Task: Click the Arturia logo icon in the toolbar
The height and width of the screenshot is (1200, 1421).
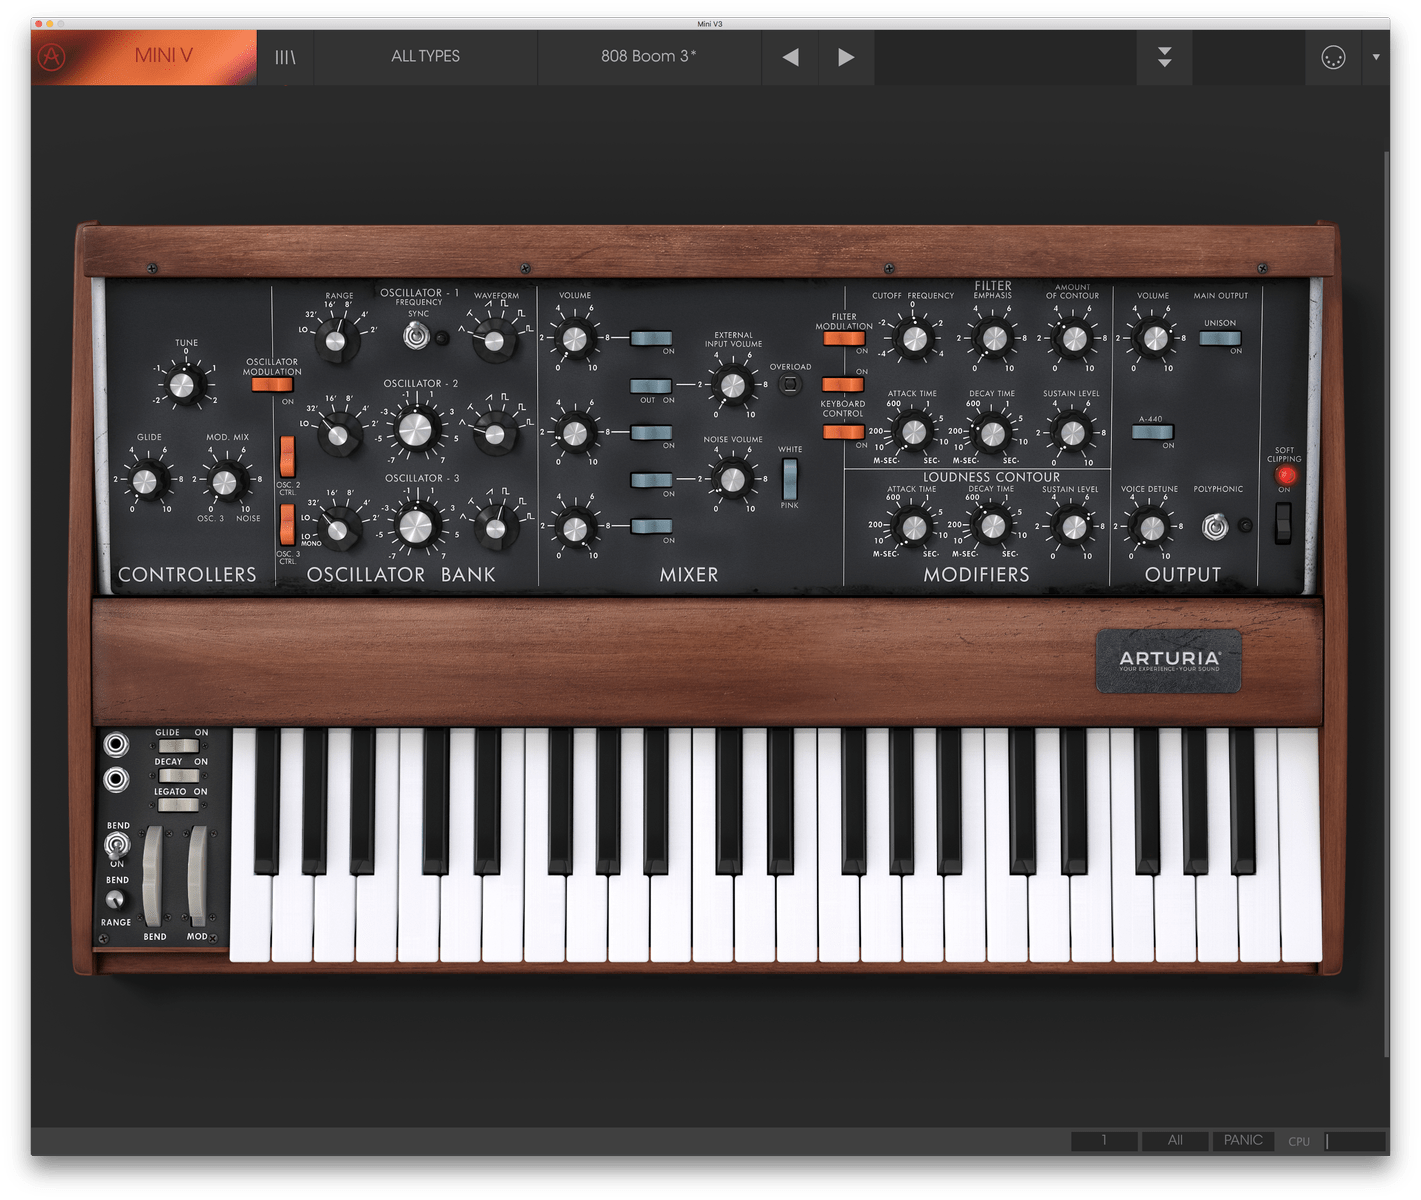Action: [52, 57]
